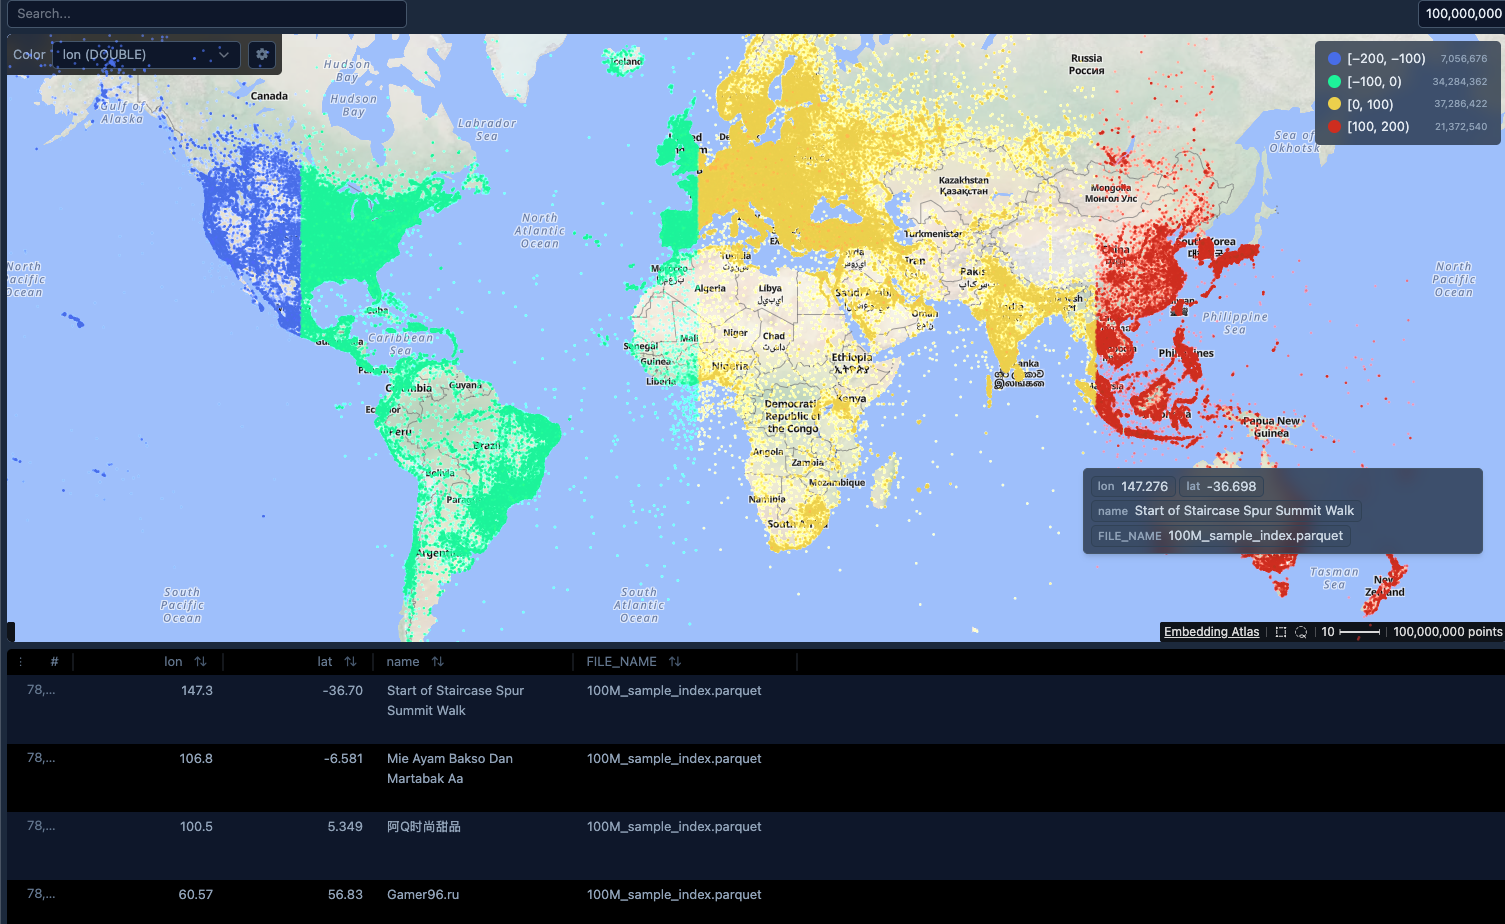Sort table by lon column

click(200, 662)
